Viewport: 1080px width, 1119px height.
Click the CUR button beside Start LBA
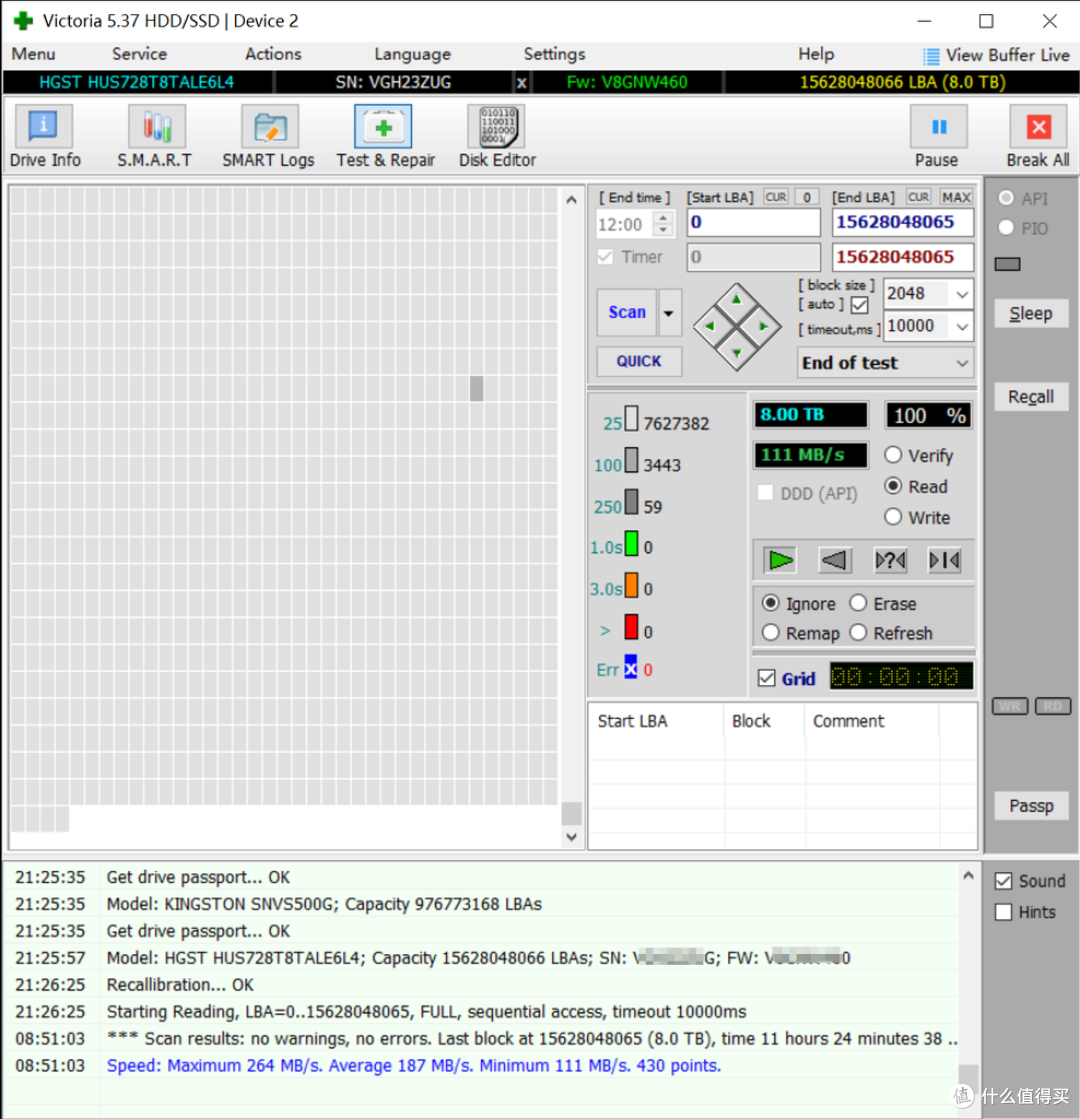tap(775, 197)
